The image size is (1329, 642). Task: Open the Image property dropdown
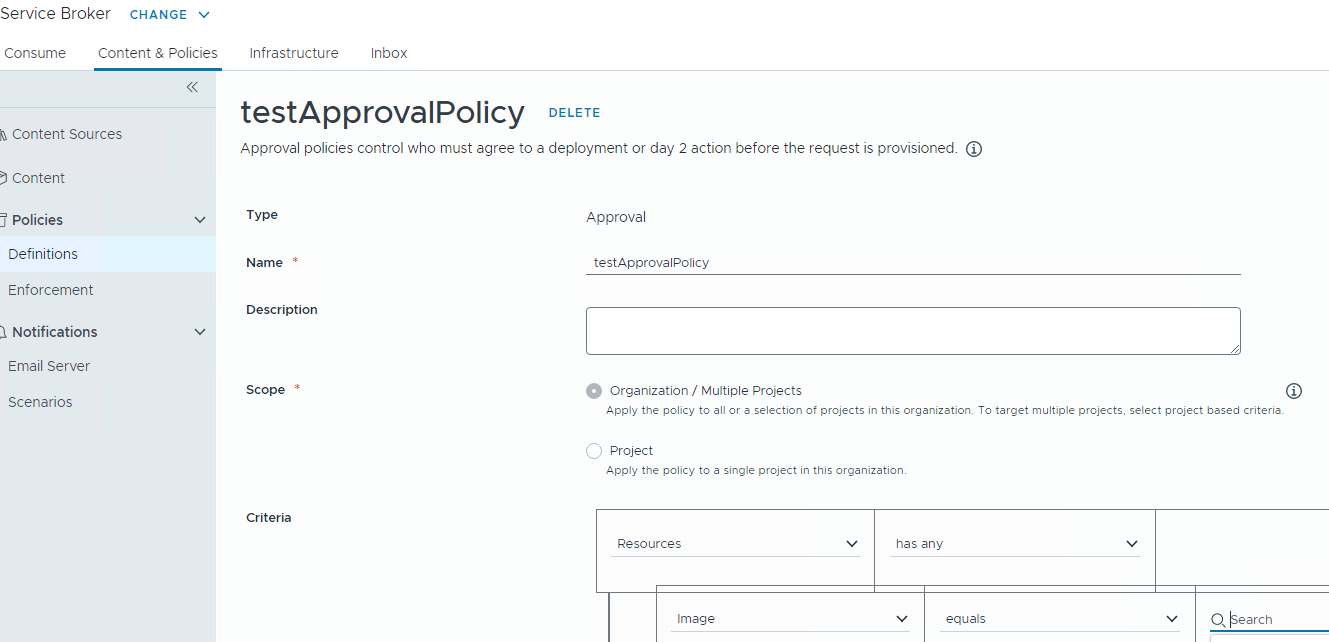pyautogui.click(x=790, y=619)
